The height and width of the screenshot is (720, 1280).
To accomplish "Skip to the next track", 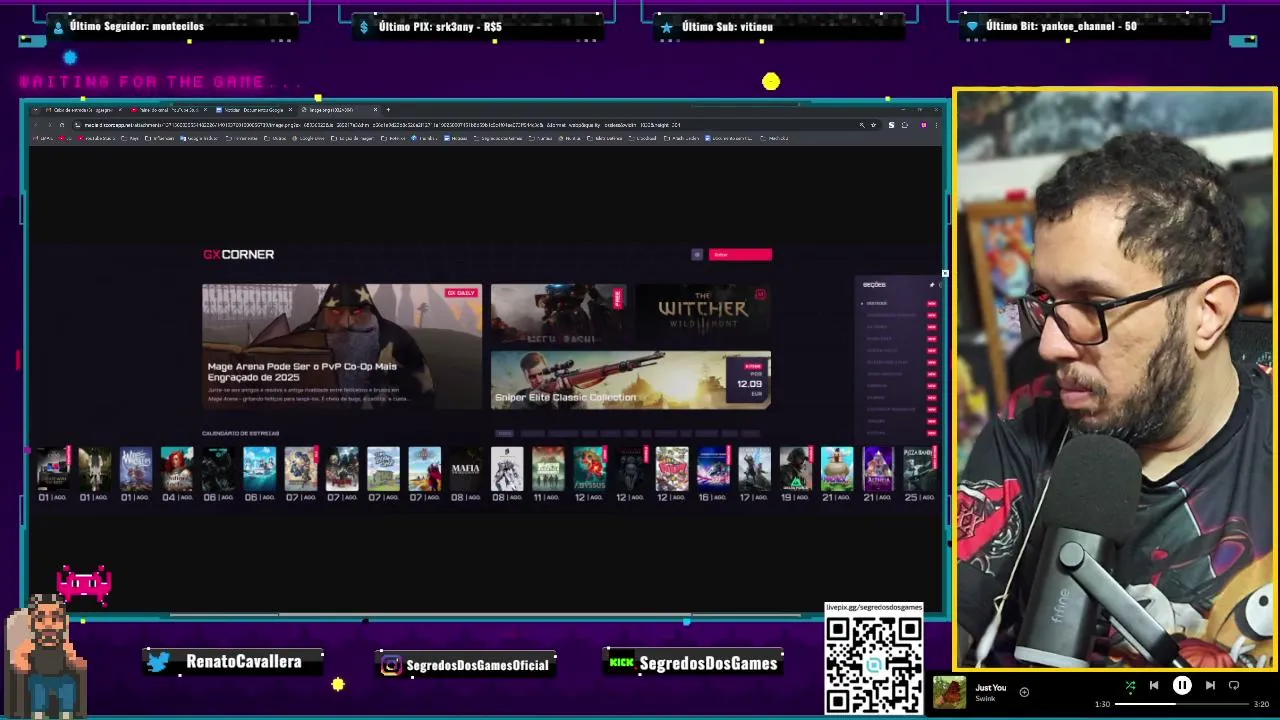I will click(1210, 685).
